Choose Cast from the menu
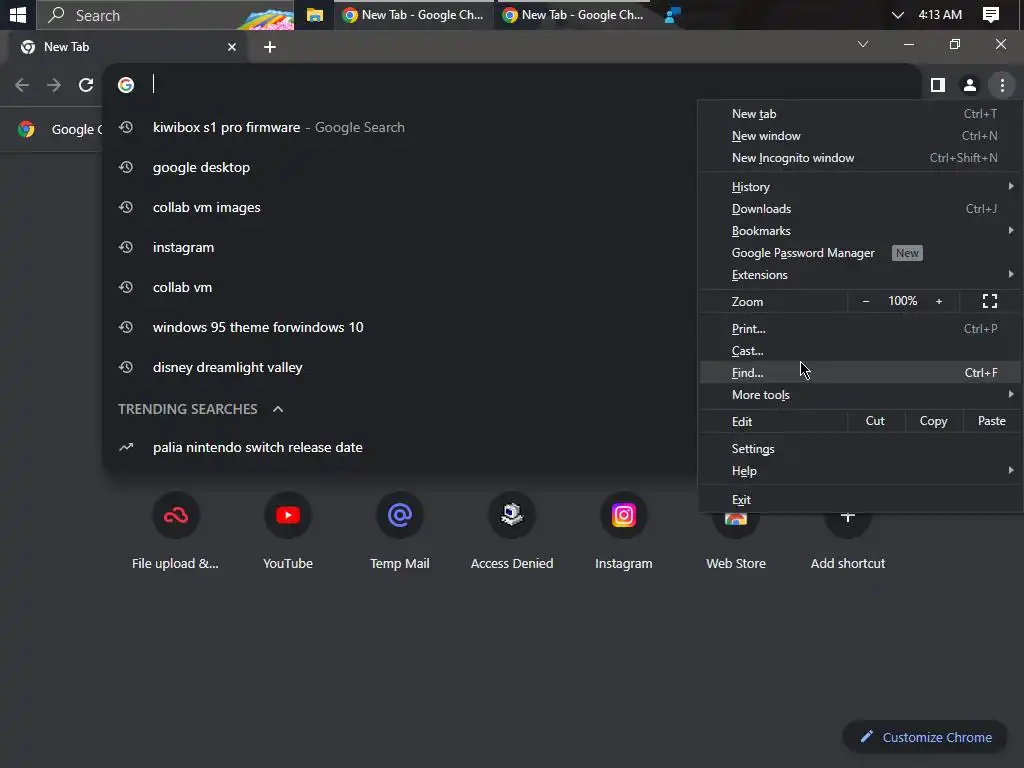 click(861, 351)
